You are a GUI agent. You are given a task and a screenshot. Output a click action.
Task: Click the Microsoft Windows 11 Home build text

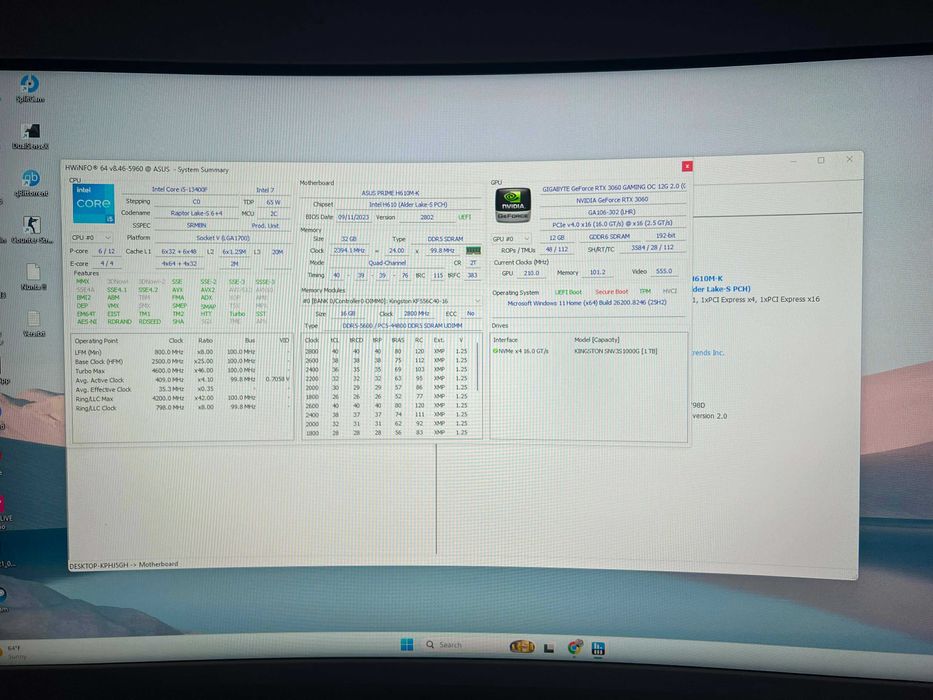(x=587, y=303)
